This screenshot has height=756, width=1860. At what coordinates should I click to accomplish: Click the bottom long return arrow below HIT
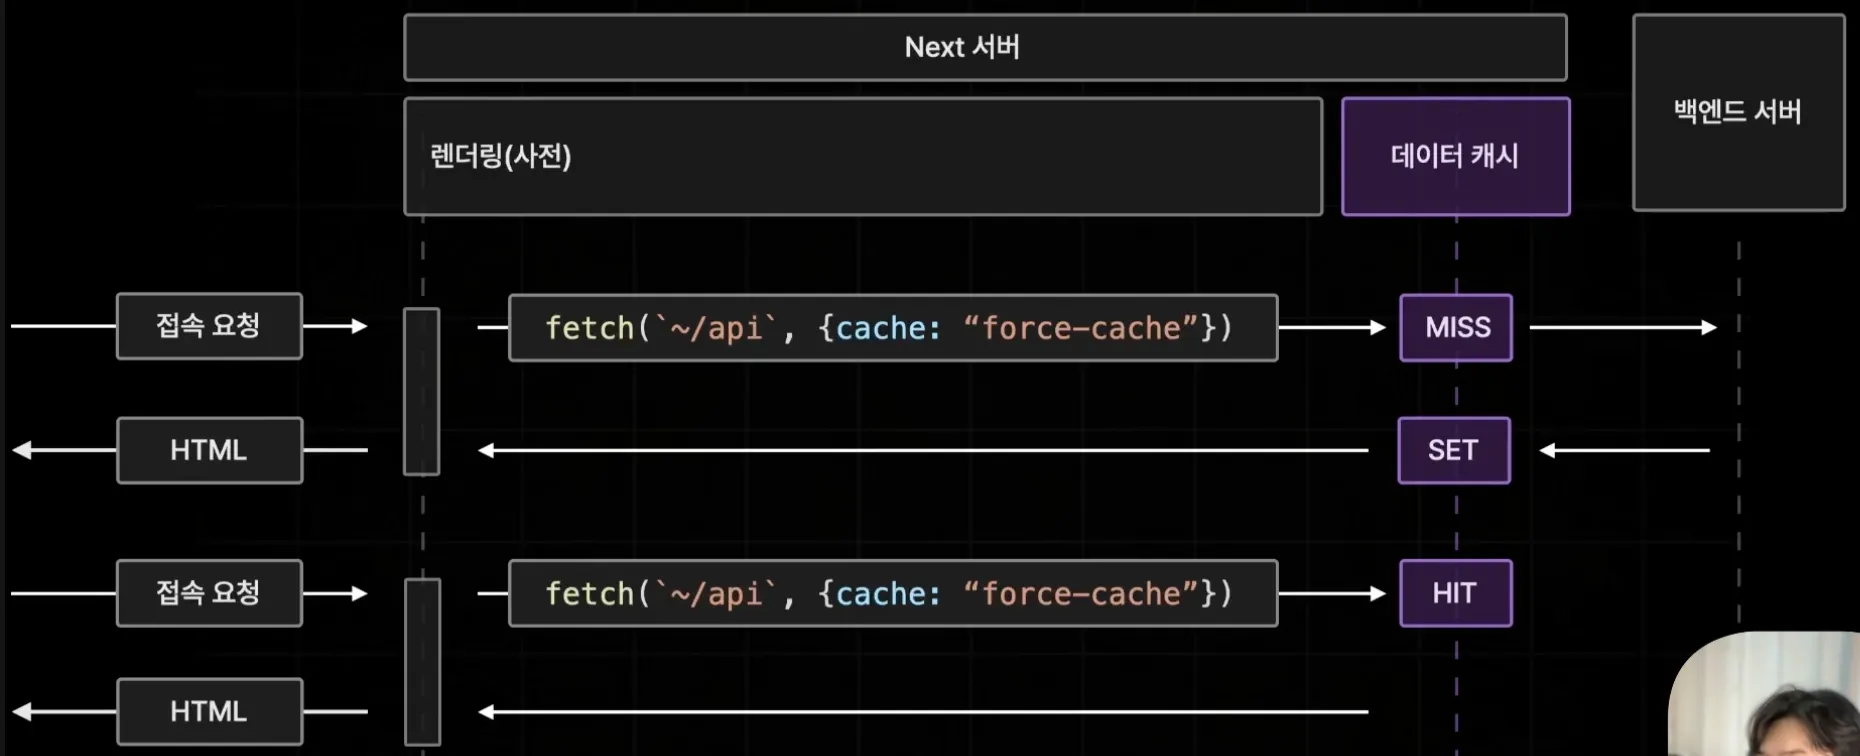(923, 712)
